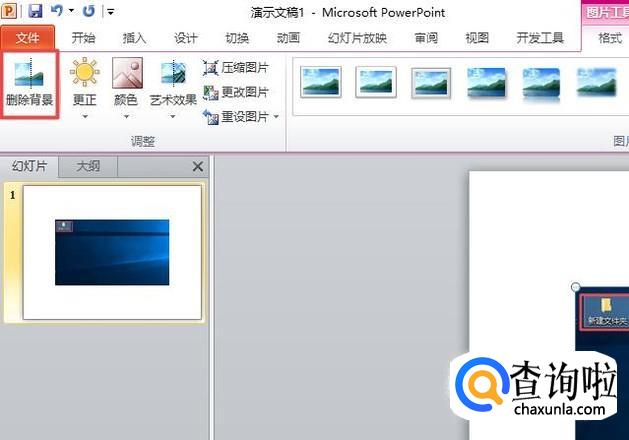Apply the fifth picture style thumbnail
Image resolution: width=629 pixels, height=440 pixels.
pos(541,83)
